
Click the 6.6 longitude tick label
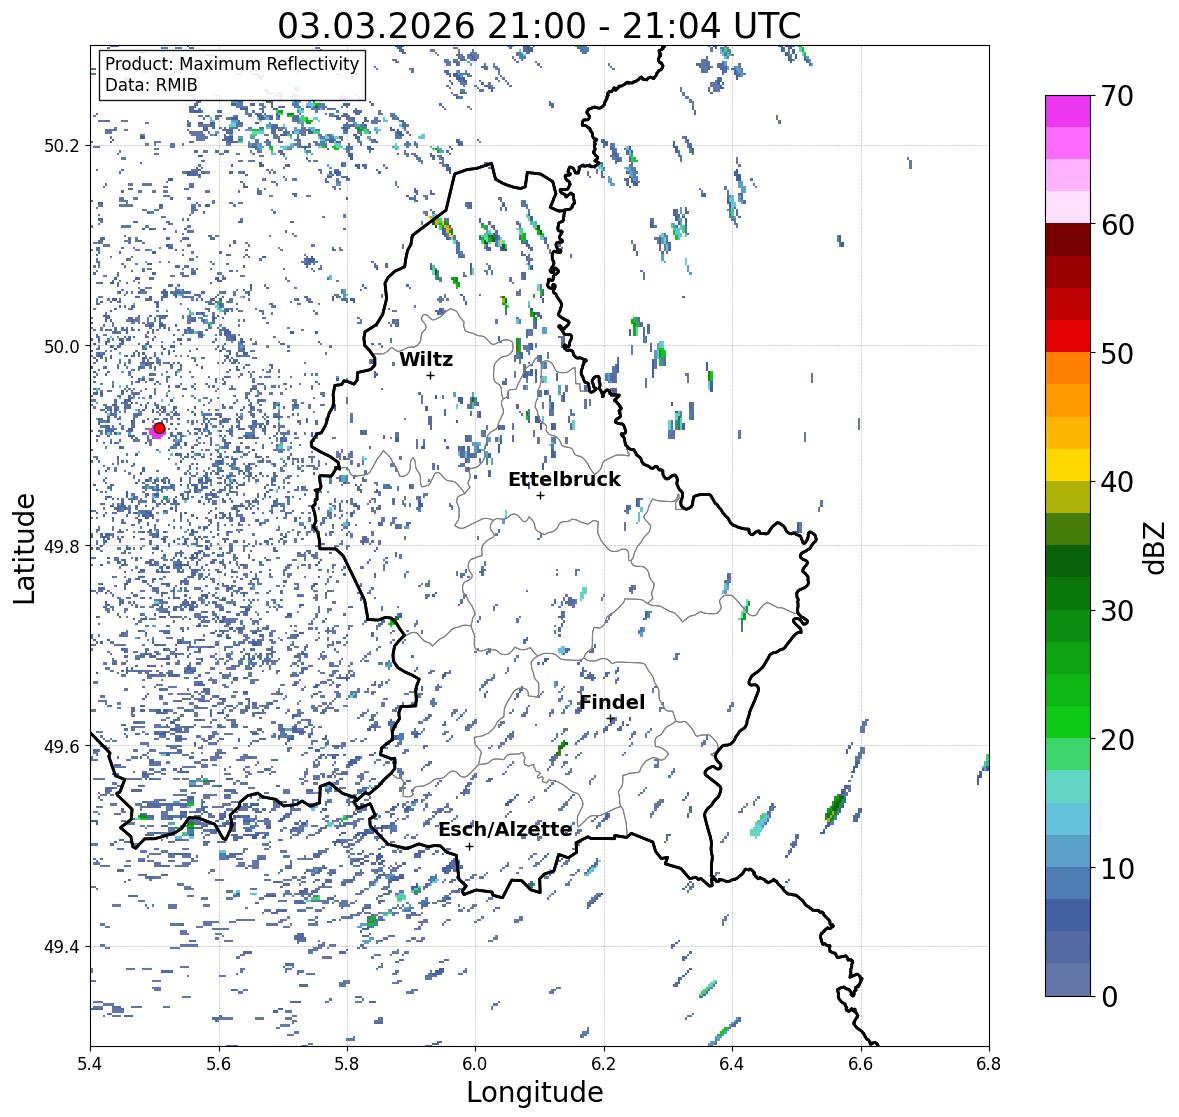click(861, 1063)
